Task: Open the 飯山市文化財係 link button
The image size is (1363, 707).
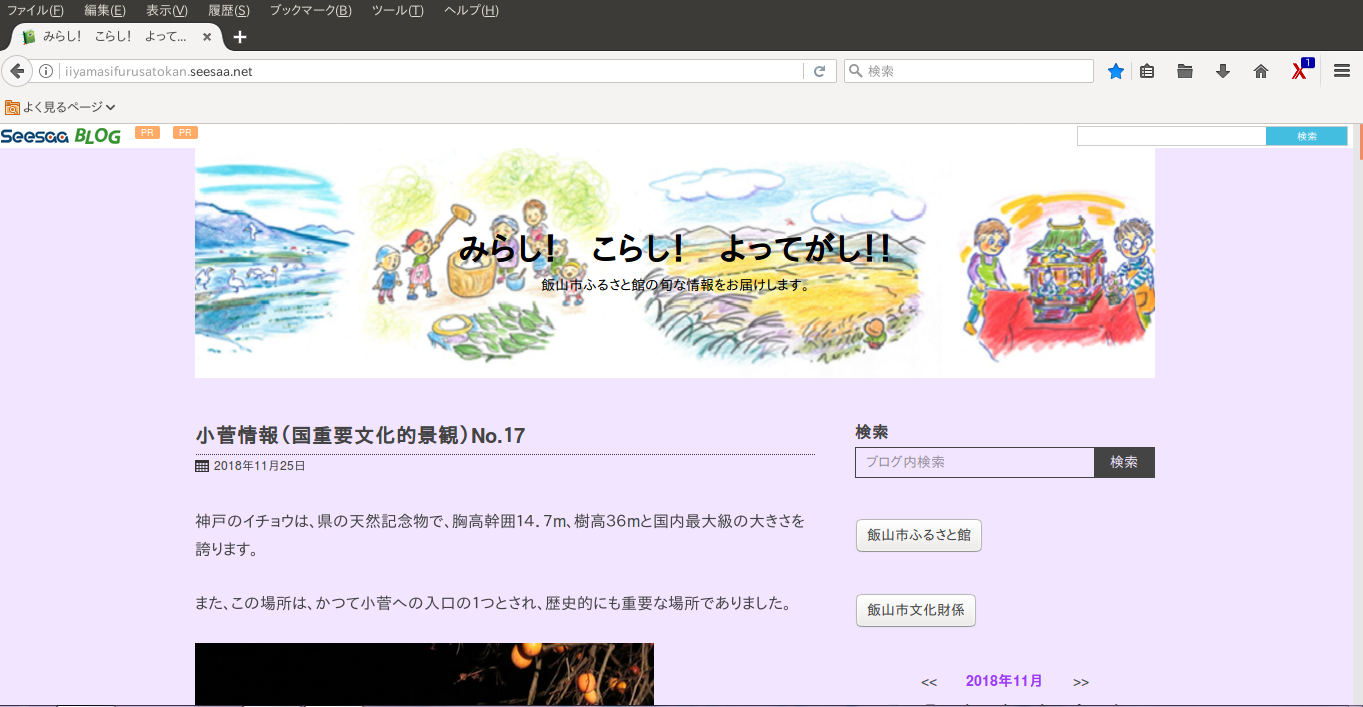Action: pos(916,610)
